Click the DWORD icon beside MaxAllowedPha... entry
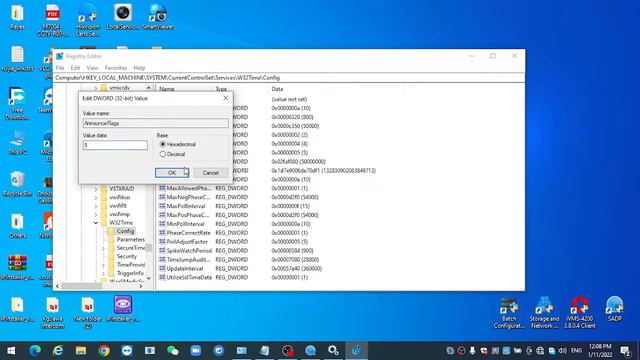The height and width of the screenshot is (360, 640). click(x=162, y=188)
